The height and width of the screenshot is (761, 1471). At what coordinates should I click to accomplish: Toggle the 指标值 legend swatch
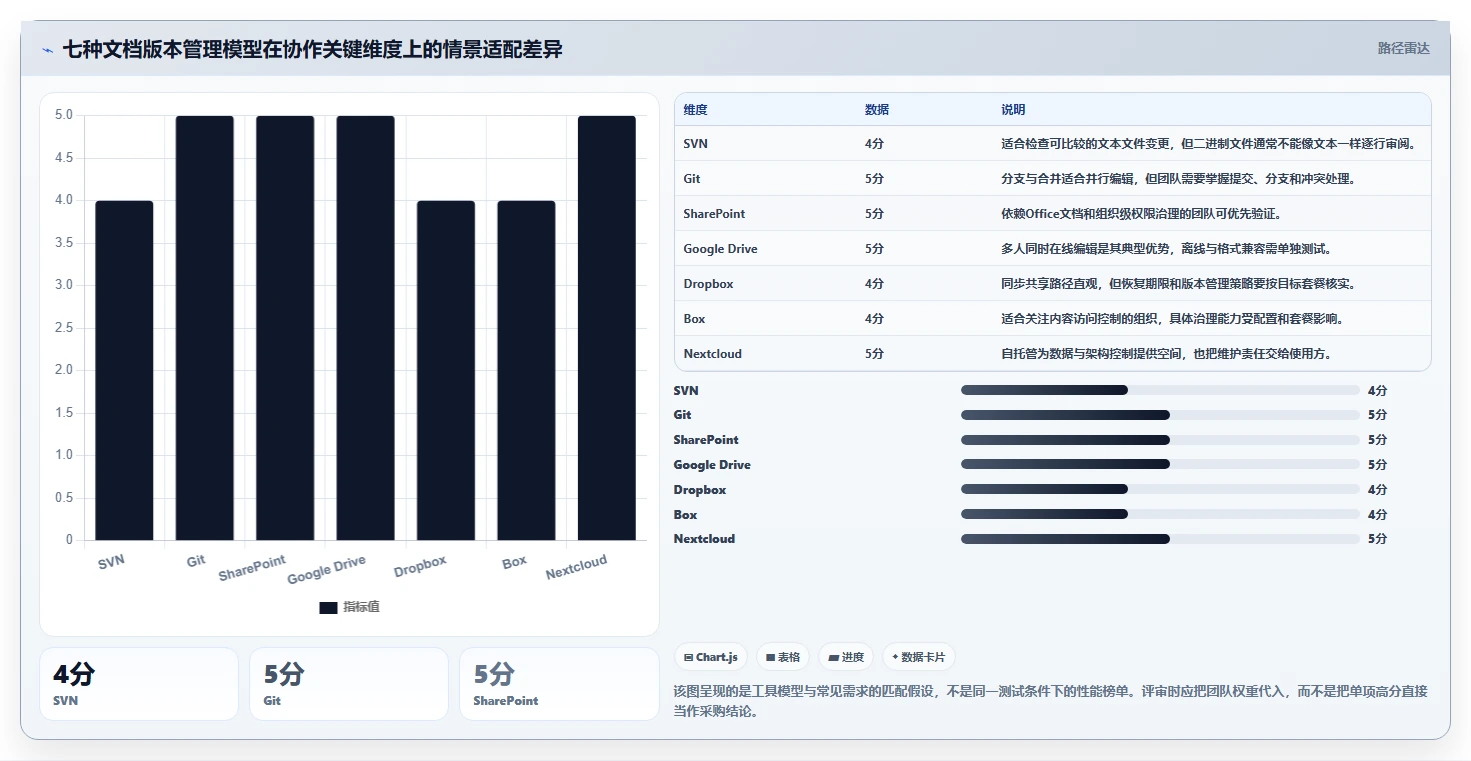328,607
